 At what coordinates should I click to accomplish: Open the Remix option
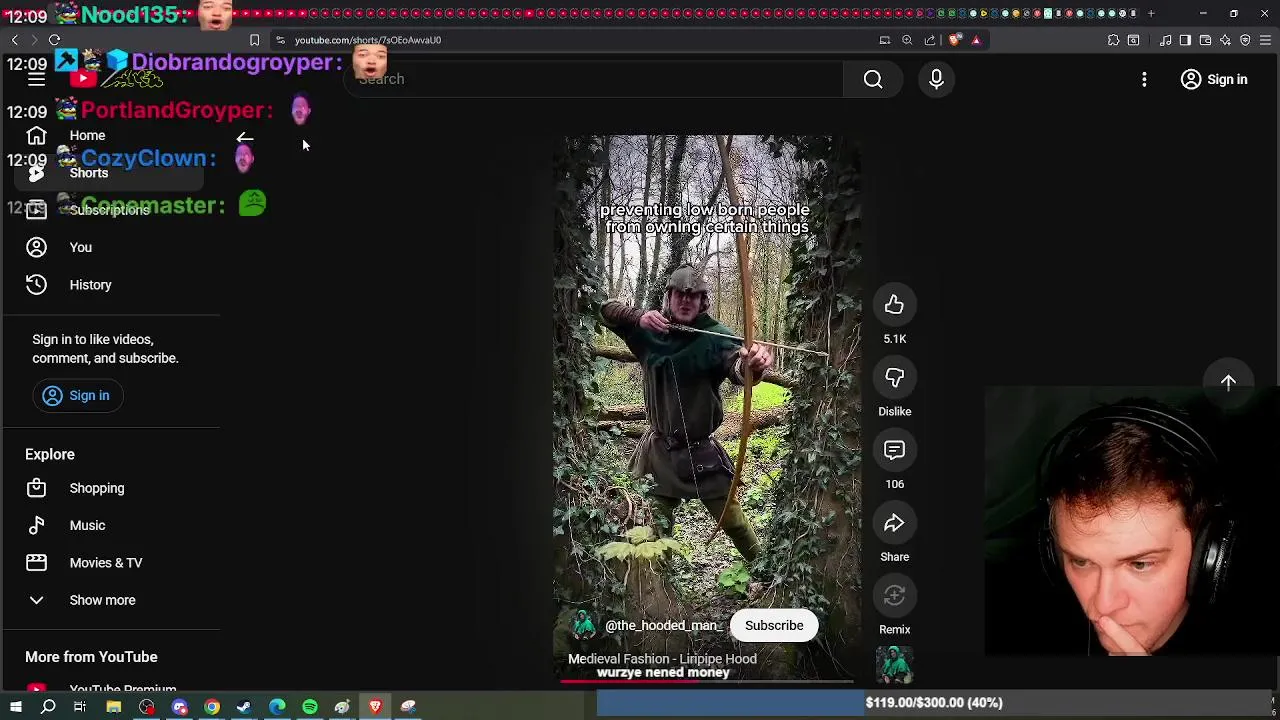894,596
